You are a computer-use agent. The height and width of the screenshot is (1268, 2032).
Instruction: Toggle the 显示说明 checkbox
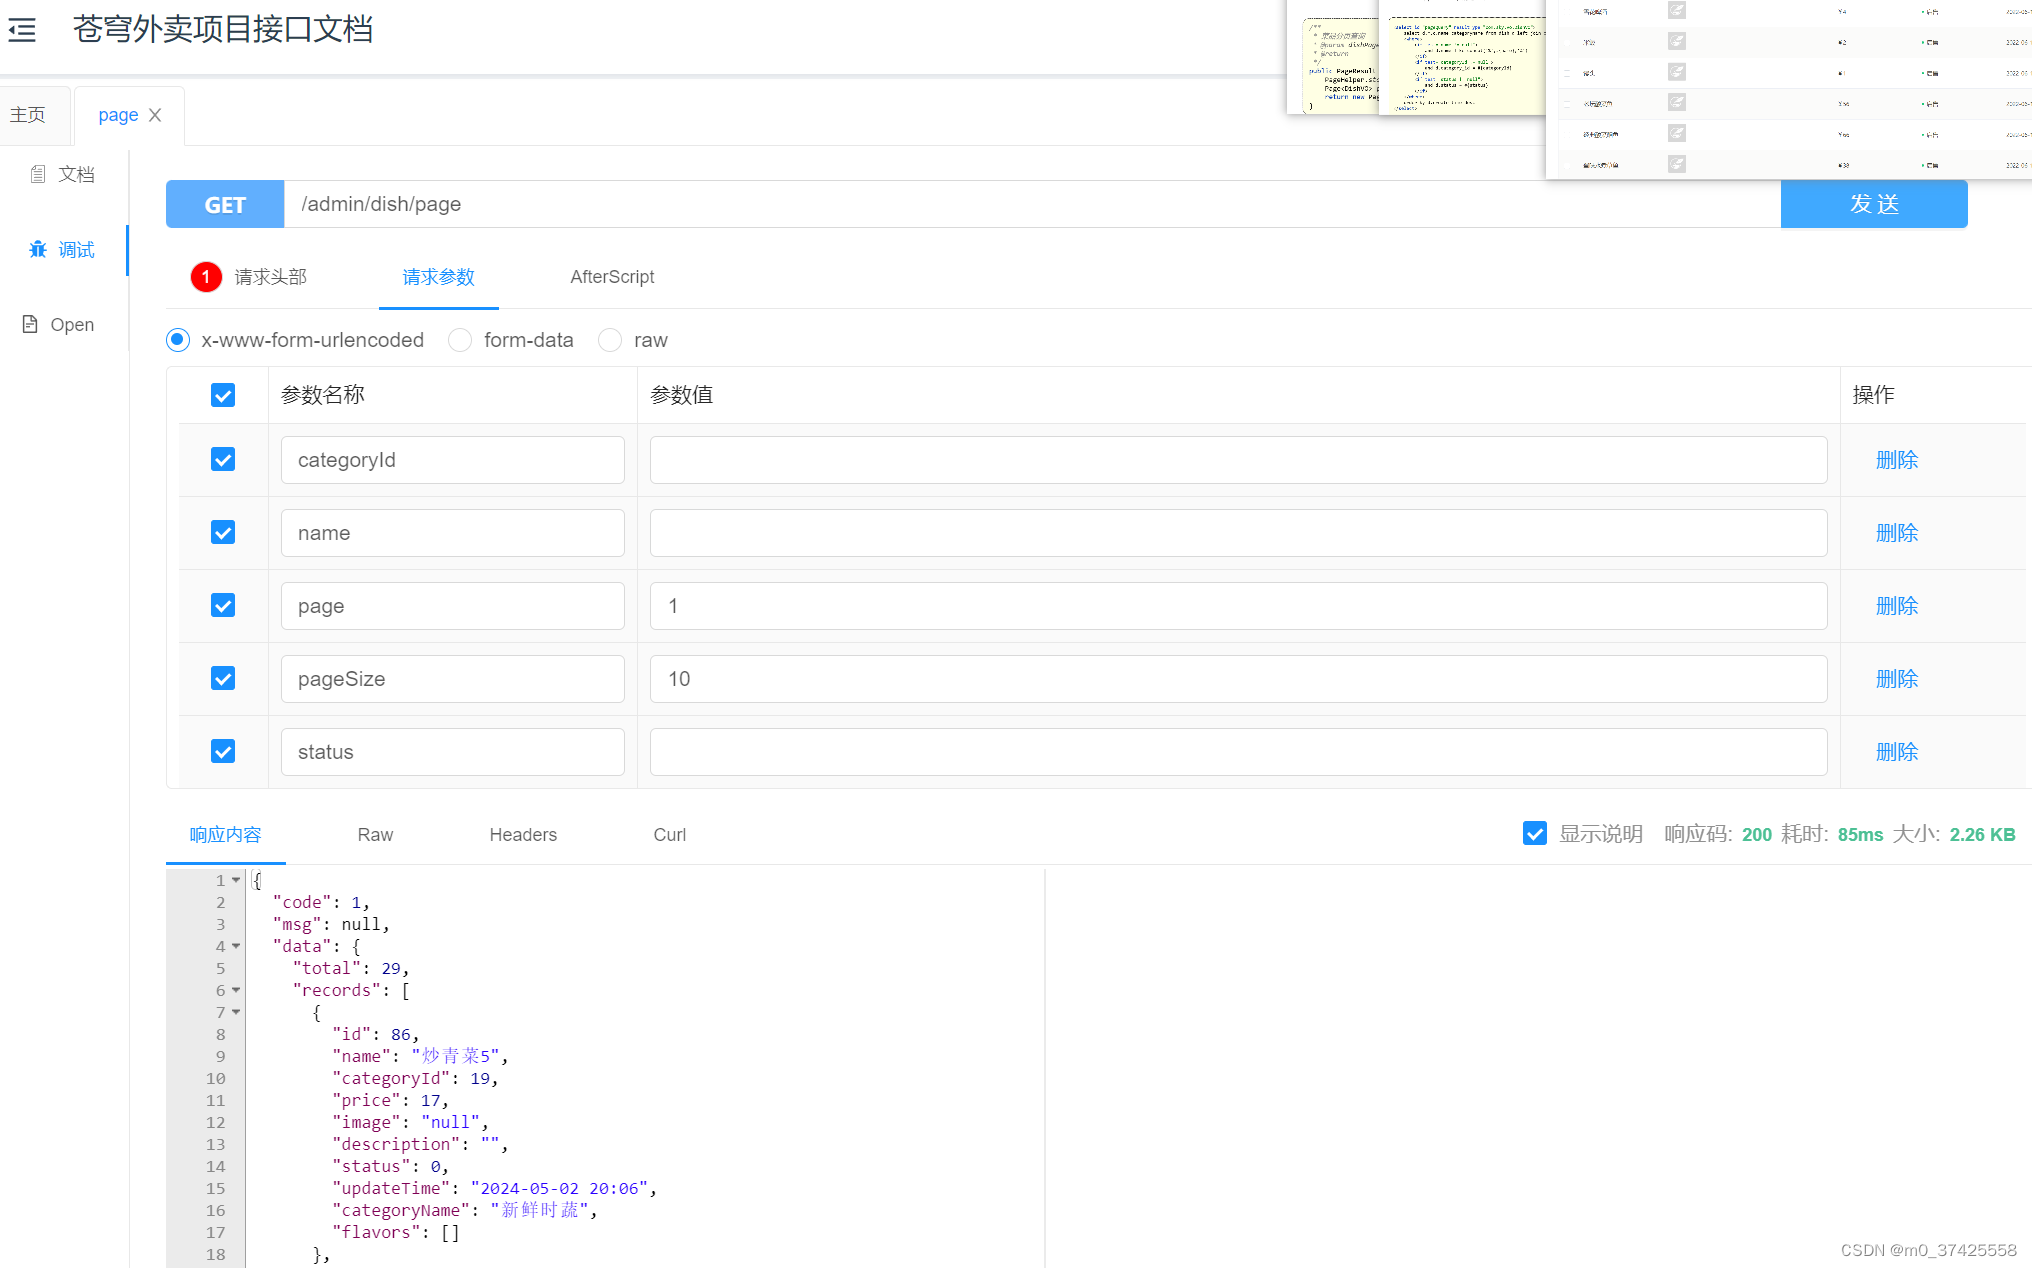pos(1534,833)
